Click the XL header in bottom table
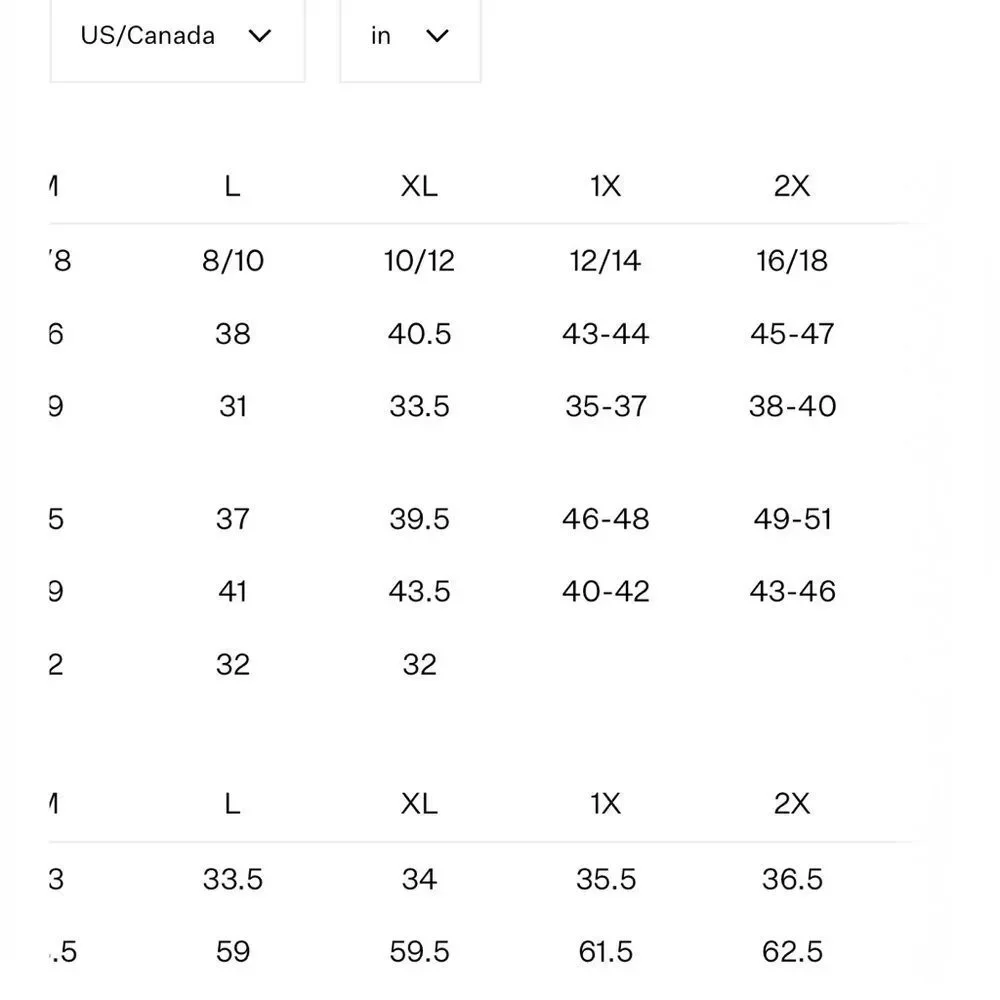Screen dimensions: 1000x1000 pyautogui.click(x=419, y=804)
